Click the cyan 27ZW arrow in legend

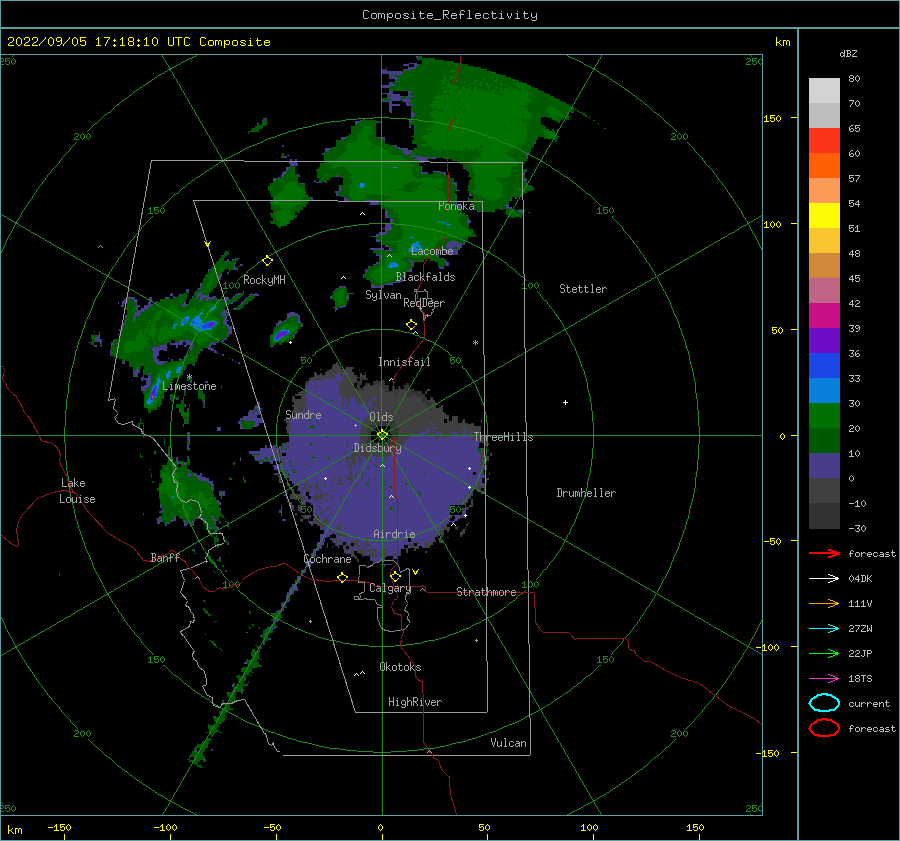(824, 629)
